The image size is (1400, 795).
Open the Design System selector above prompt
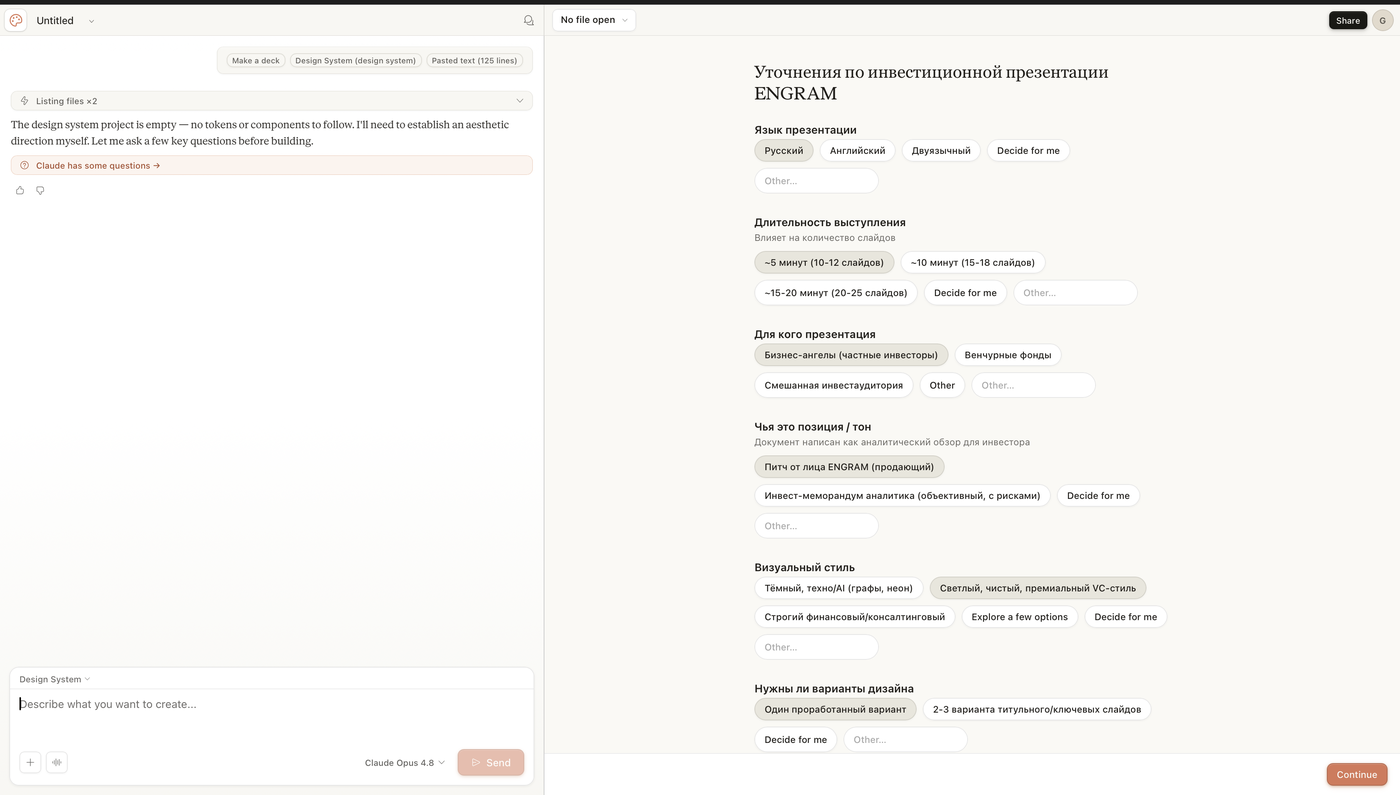pyautogui.click(x=55, y=679)
